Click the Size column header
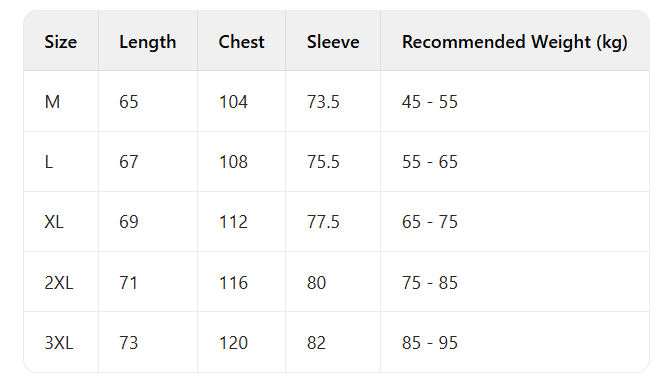669x389 pixels. coord(61,42)
